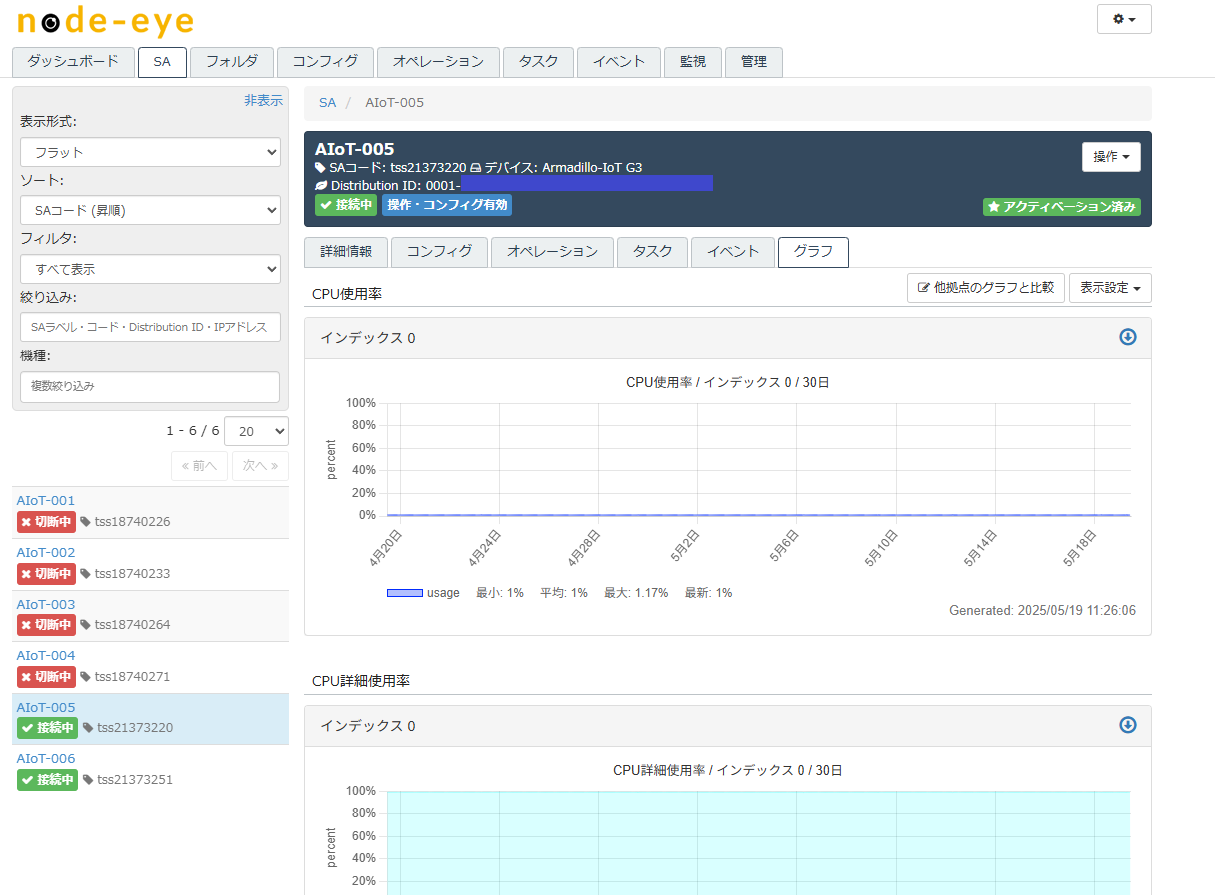
Task: Click the SAコード tag icon in header
Action: (x=320, y=168)
